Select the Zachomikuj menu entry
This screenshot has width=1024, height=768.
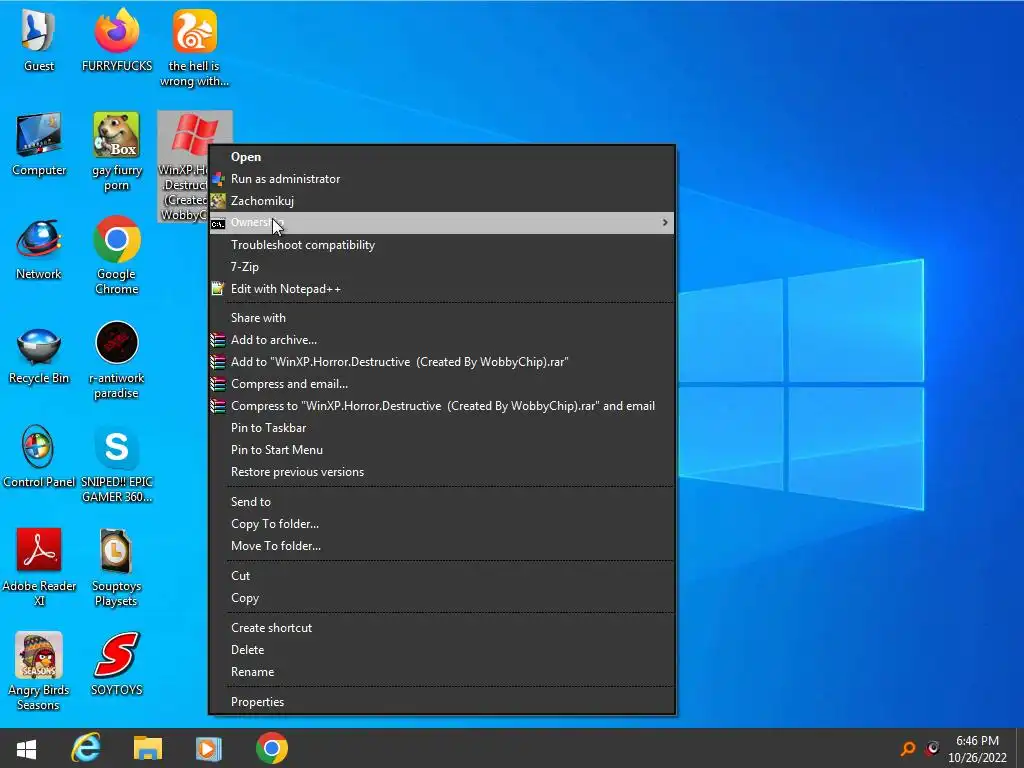click(442, 201)
